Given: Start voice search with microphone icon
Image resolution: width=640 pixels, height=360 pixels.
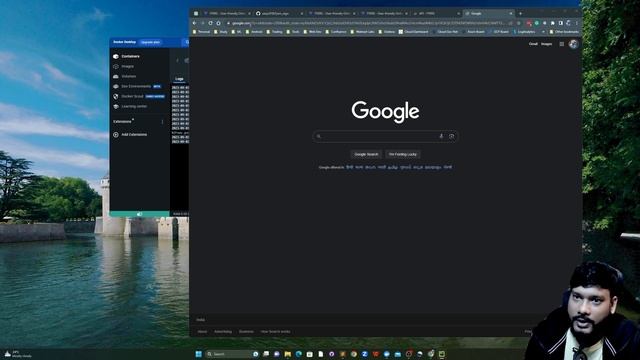Looking at the screenshot, I should click(x=441, y=136).
